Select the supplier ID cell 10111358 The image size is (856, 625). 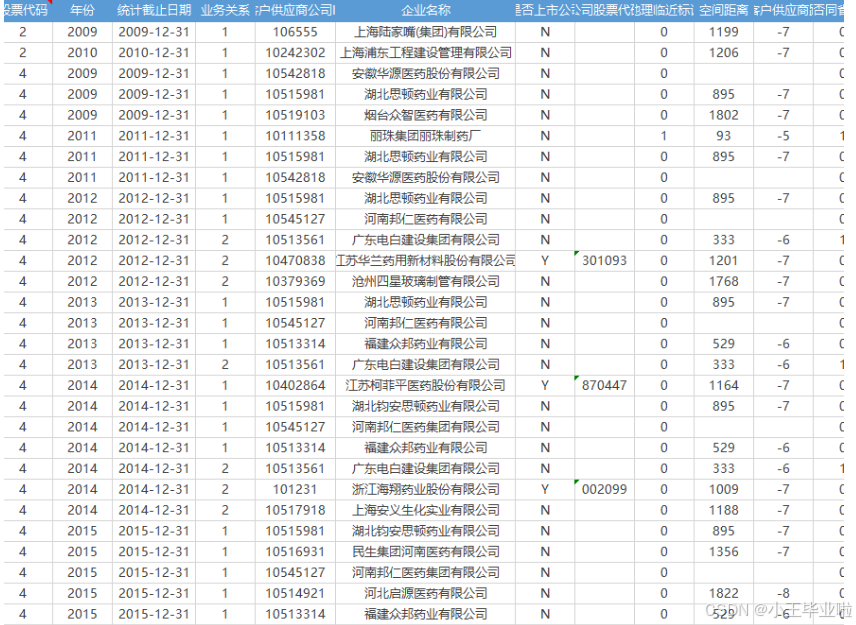coord(295,136)
